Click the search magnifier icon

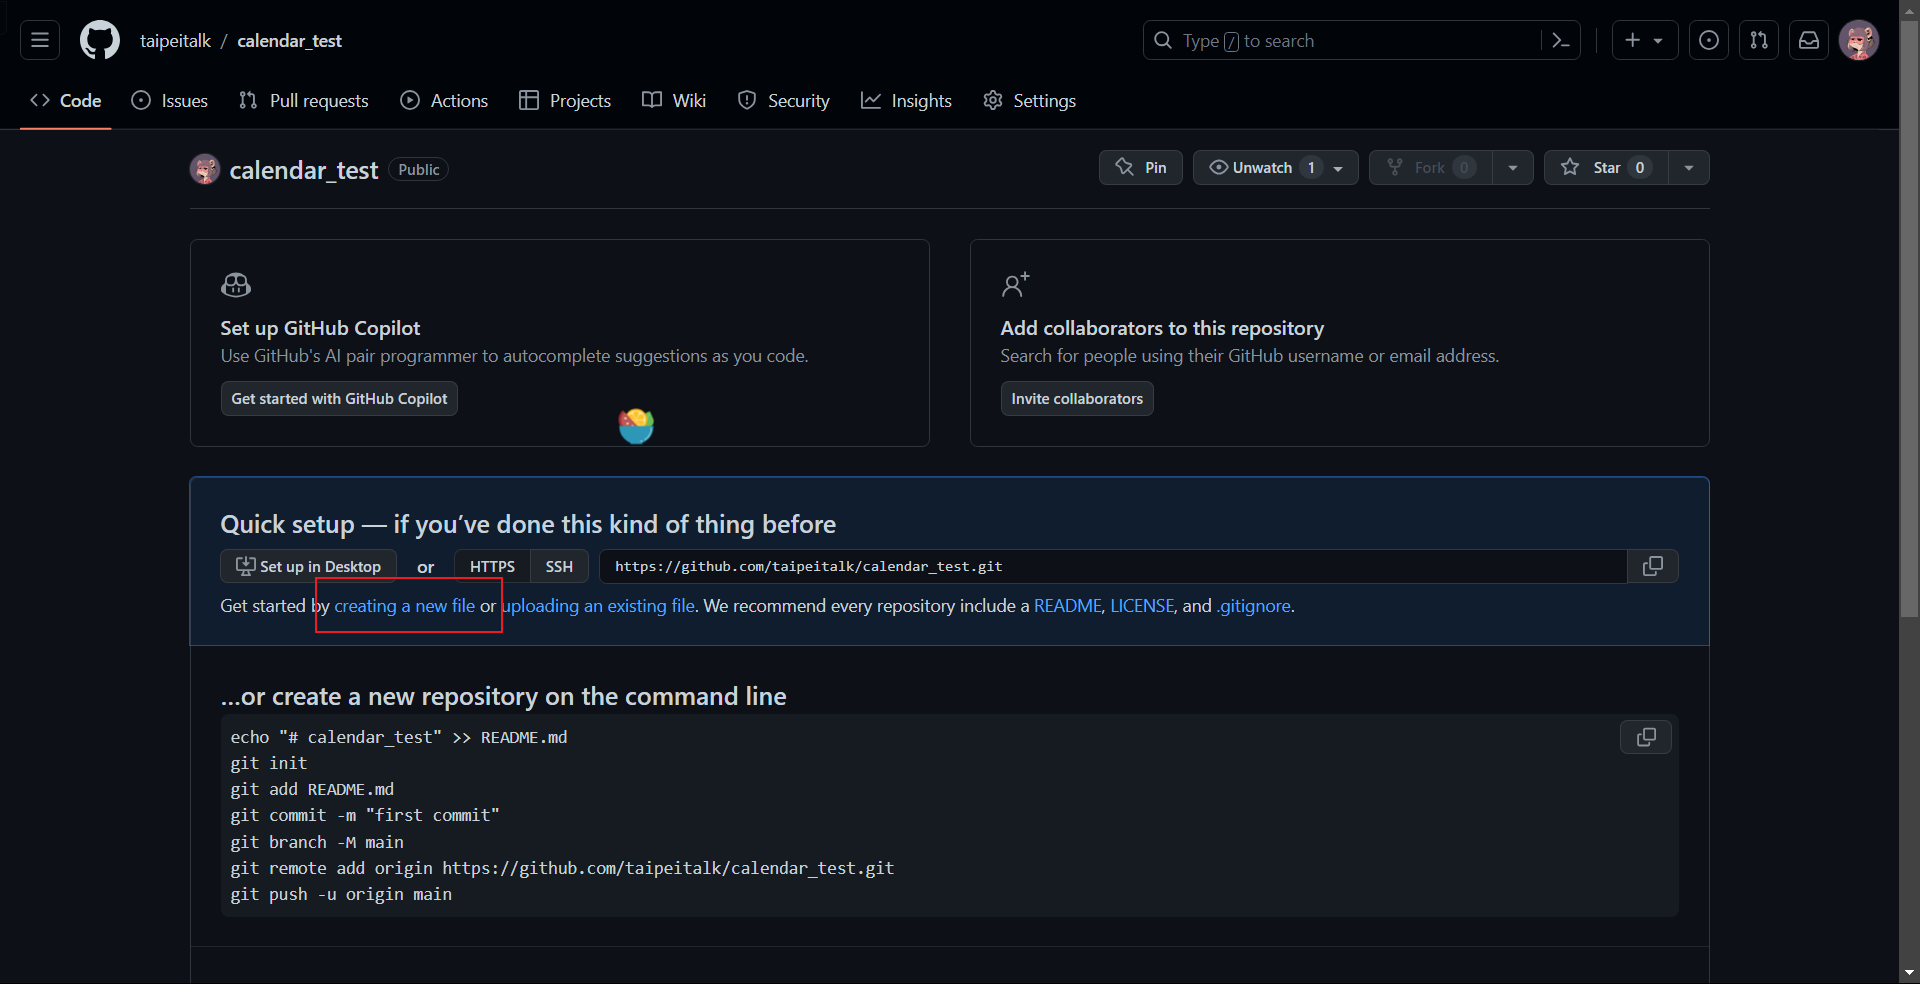[1163, 40]
